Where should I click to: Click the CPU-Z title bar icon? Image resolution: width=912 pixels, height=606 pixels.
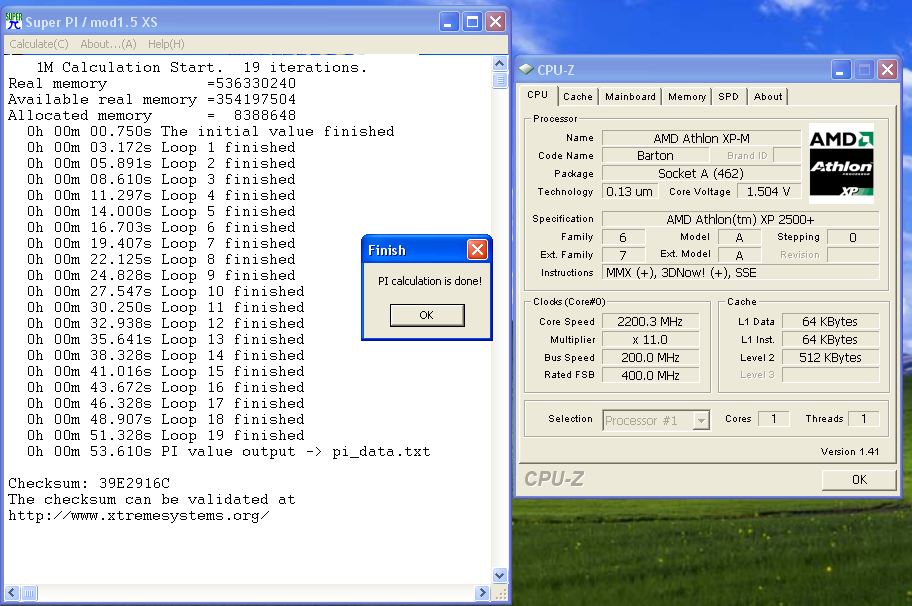526,69
